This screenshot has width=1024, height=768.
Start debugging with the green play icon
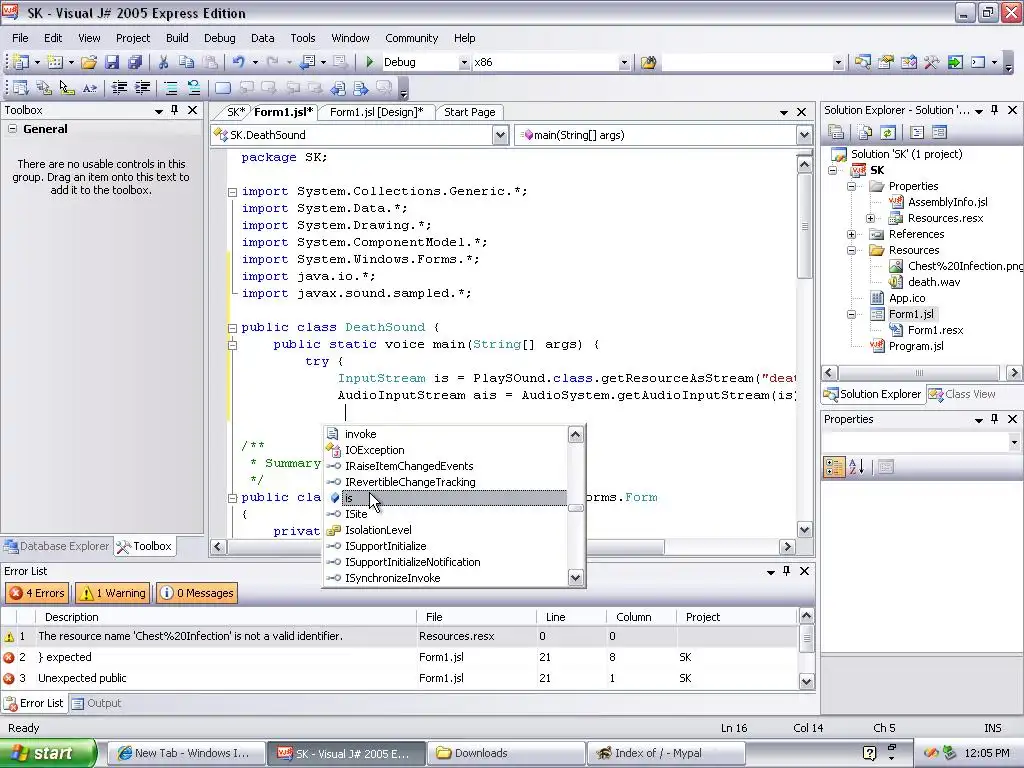tap(370, 62)
